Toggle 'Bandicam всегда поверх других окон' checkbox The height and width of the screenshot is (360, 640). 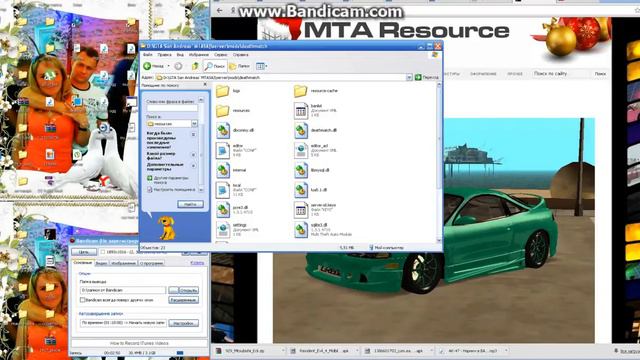(82, 300)
